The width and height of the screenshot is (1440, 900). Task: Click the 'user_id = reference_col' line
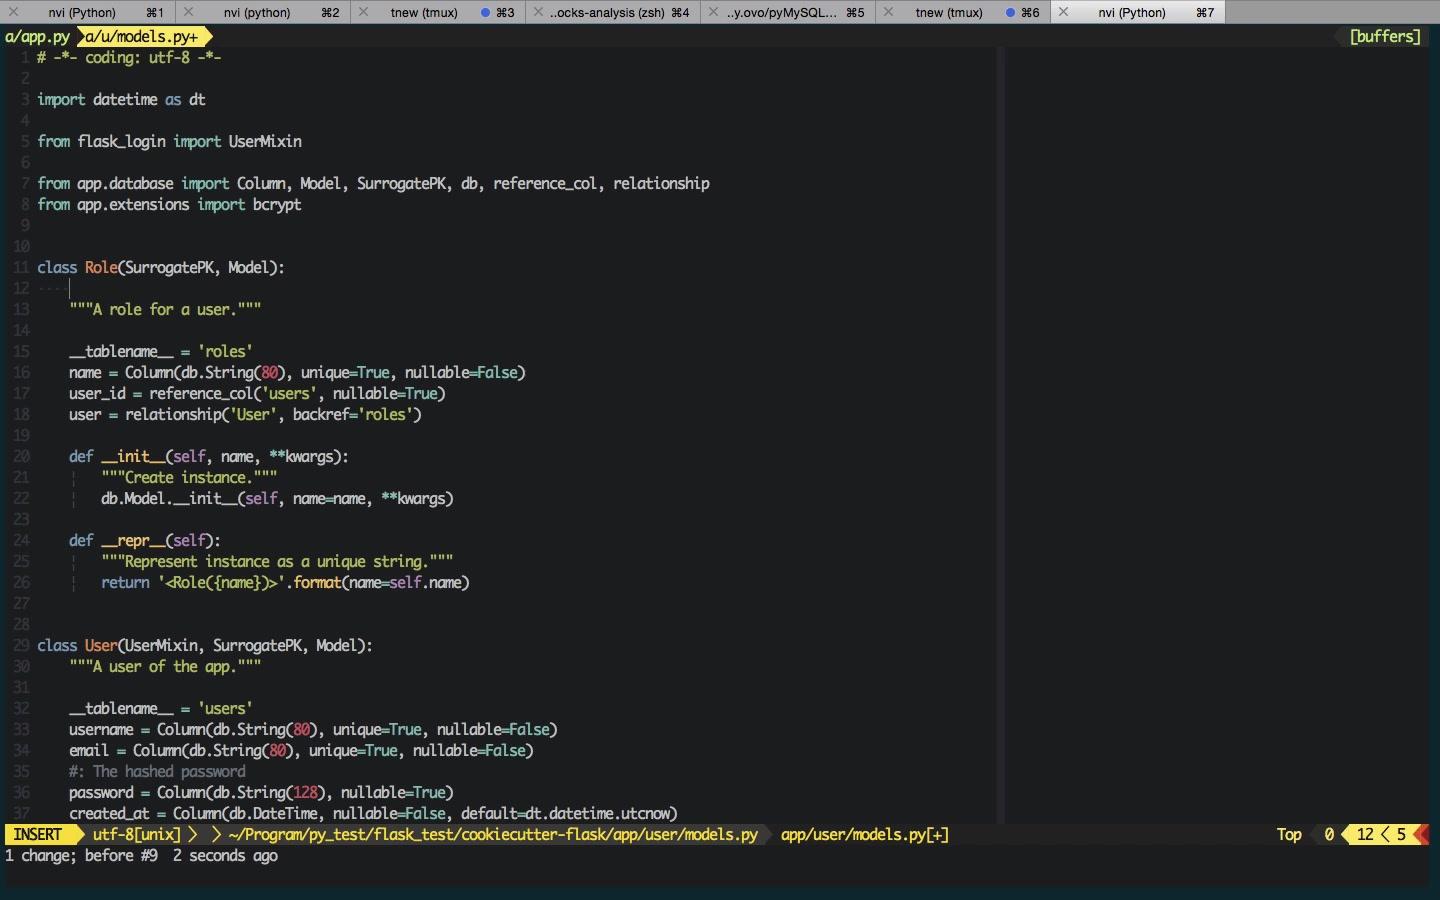pyautogui.click(x=257, y=394)
